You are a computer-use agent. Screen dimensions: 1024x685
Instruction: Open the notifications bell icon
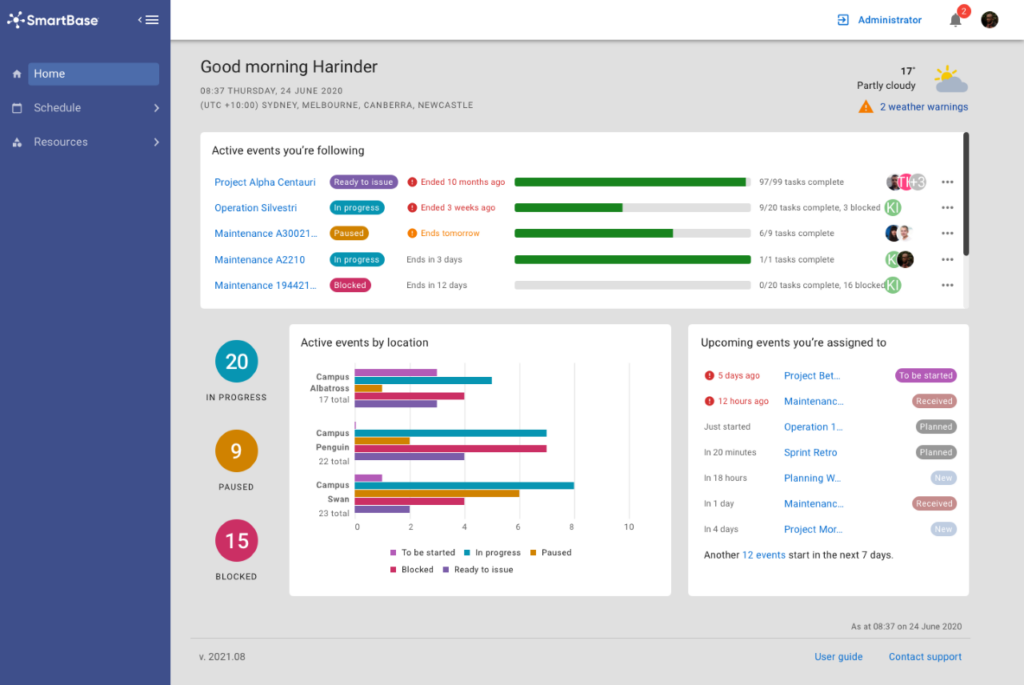(x=955, y=20)
